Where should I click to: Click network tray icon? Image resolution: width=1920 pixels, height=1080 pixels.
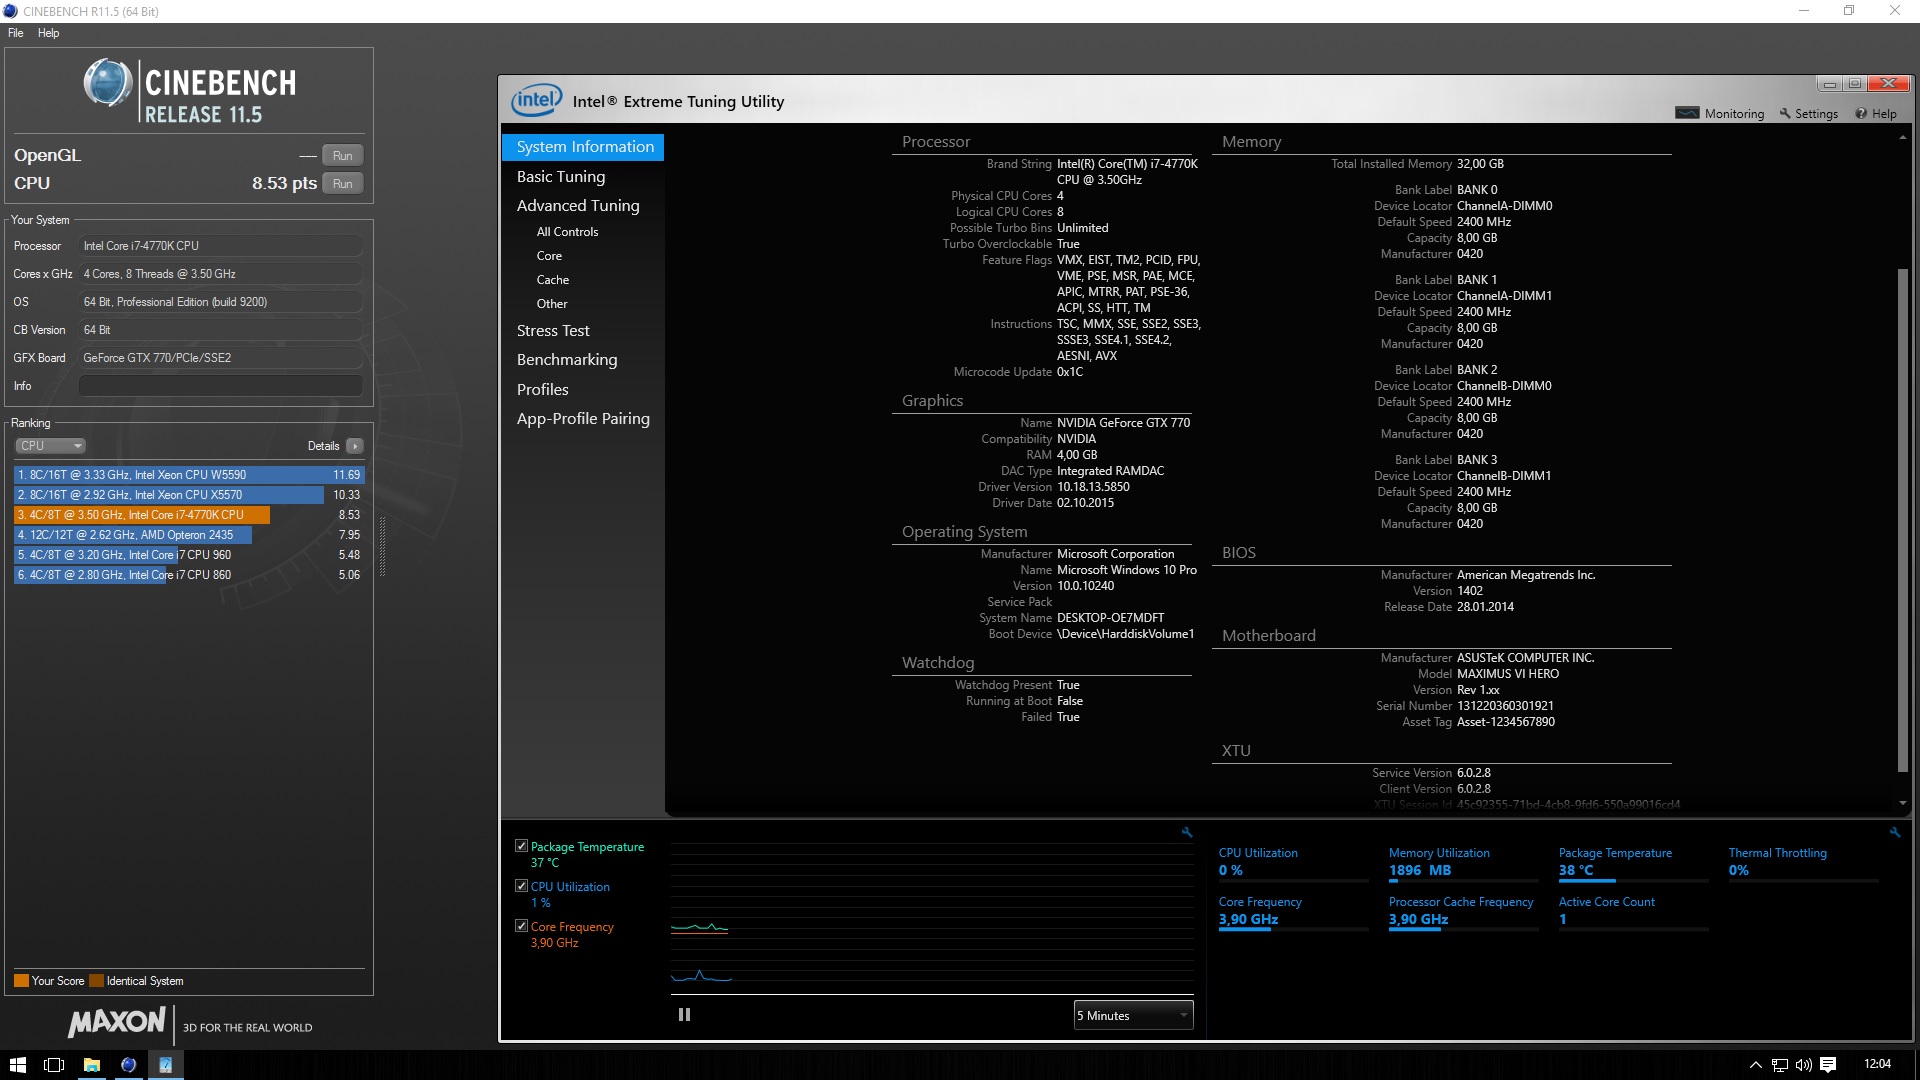pos(1779,1065)
